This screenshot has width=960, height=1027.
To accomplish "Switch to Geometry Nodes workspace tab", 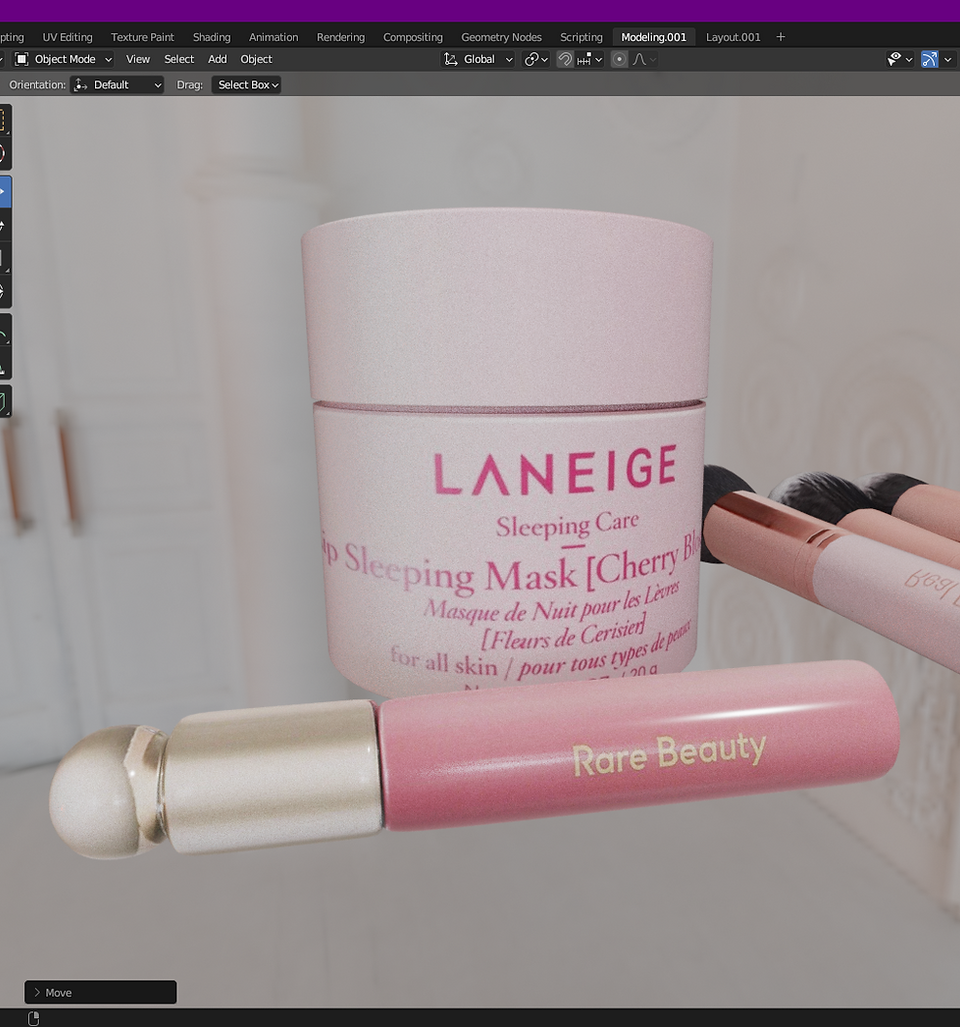I will [501, 37].
